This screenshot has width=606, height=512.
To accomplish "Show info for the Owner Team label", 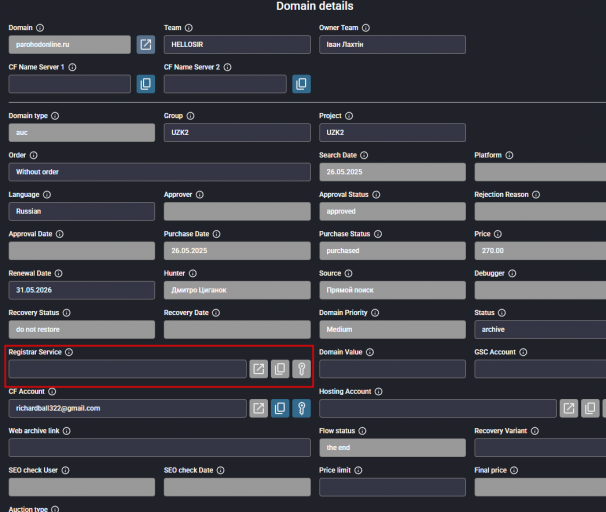I will (x=366, y=28).
